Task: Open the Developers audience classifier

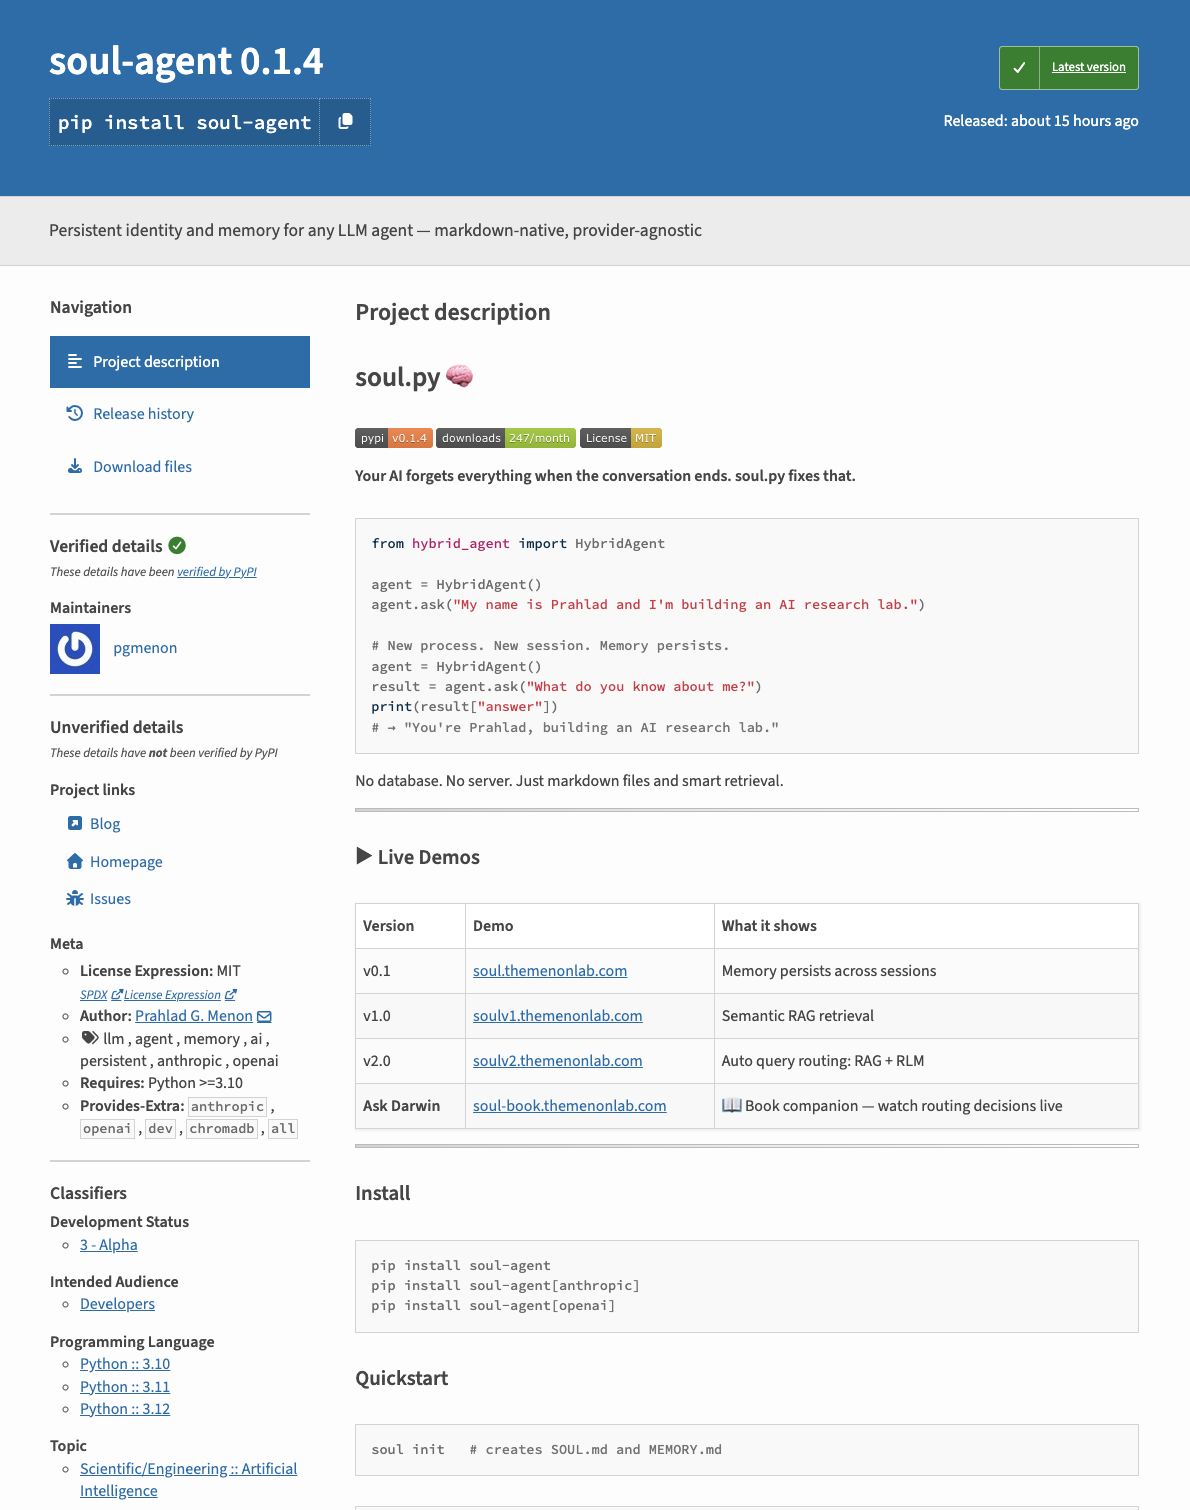Action: tap(117, 1304)
